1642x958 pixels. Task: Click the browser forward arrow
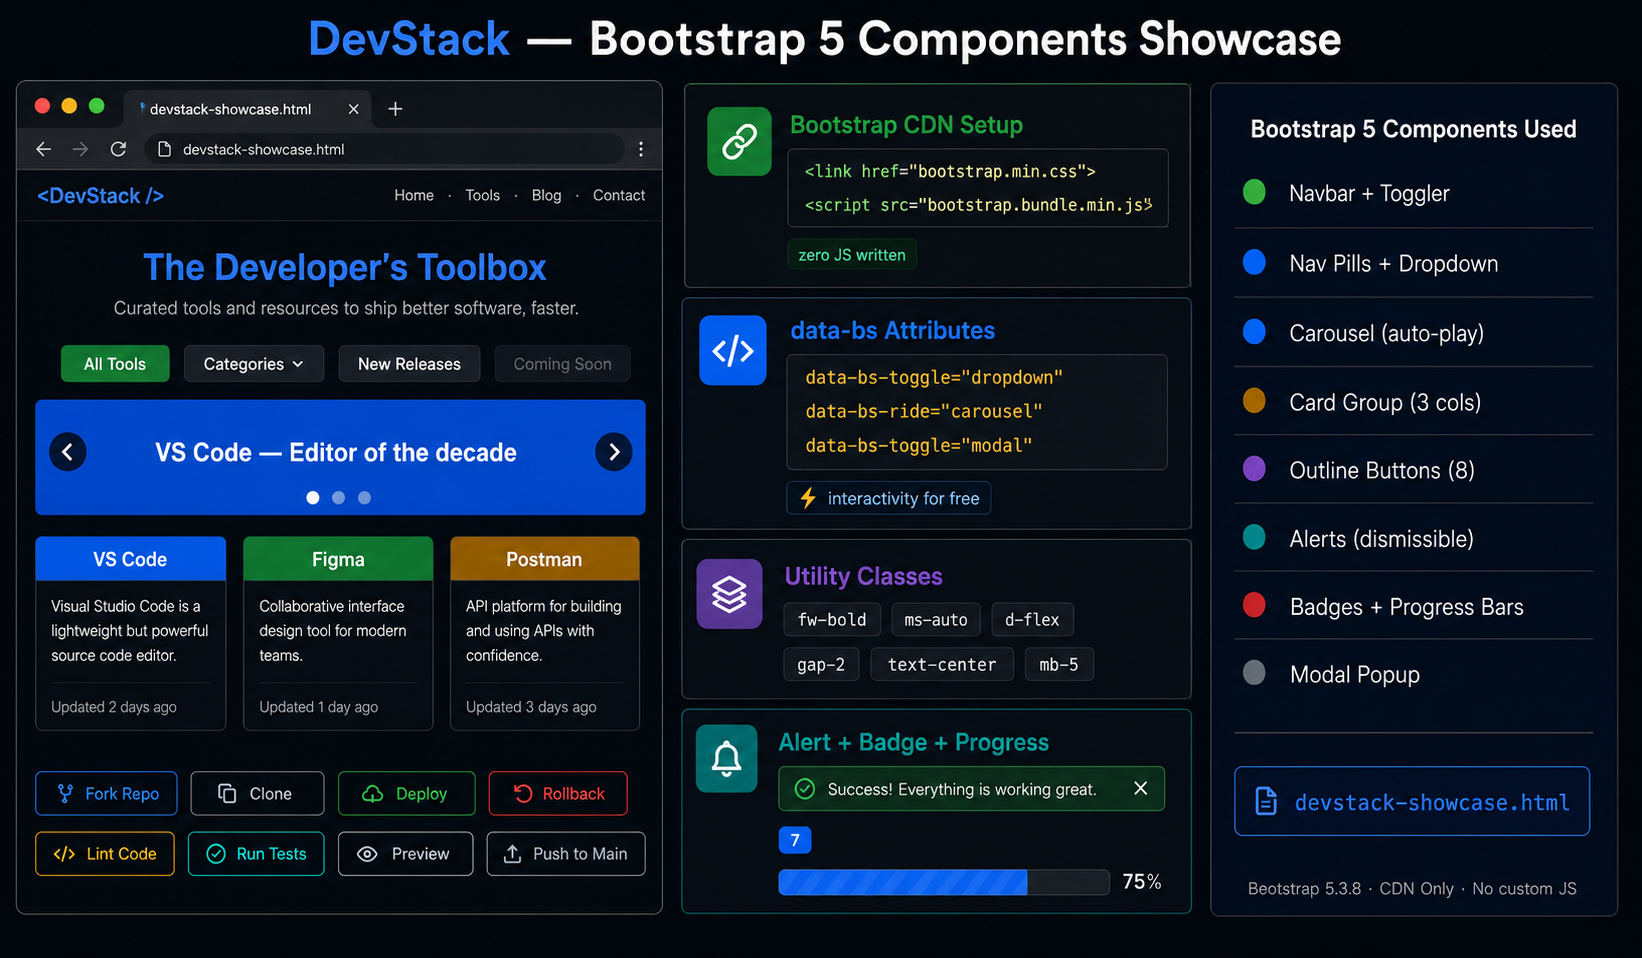[80, 149]
